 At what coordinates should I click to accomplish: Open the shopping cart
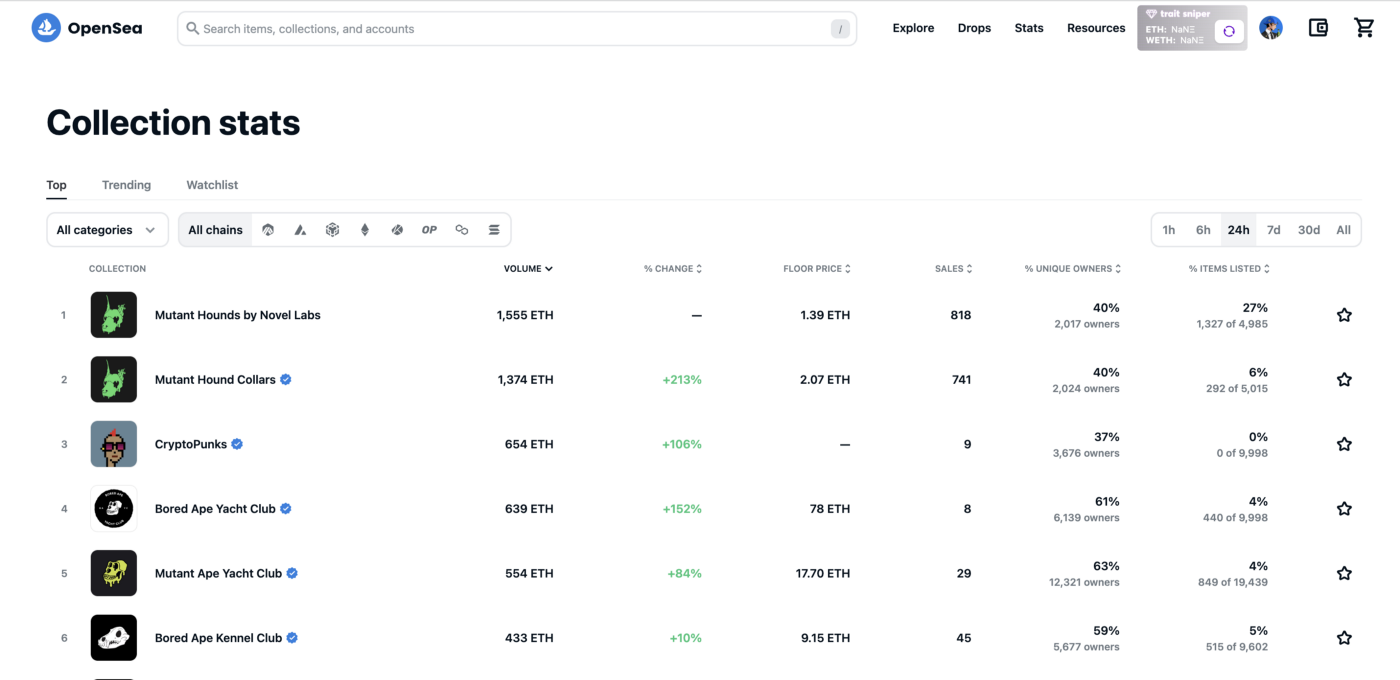[x=1364, y=28]
